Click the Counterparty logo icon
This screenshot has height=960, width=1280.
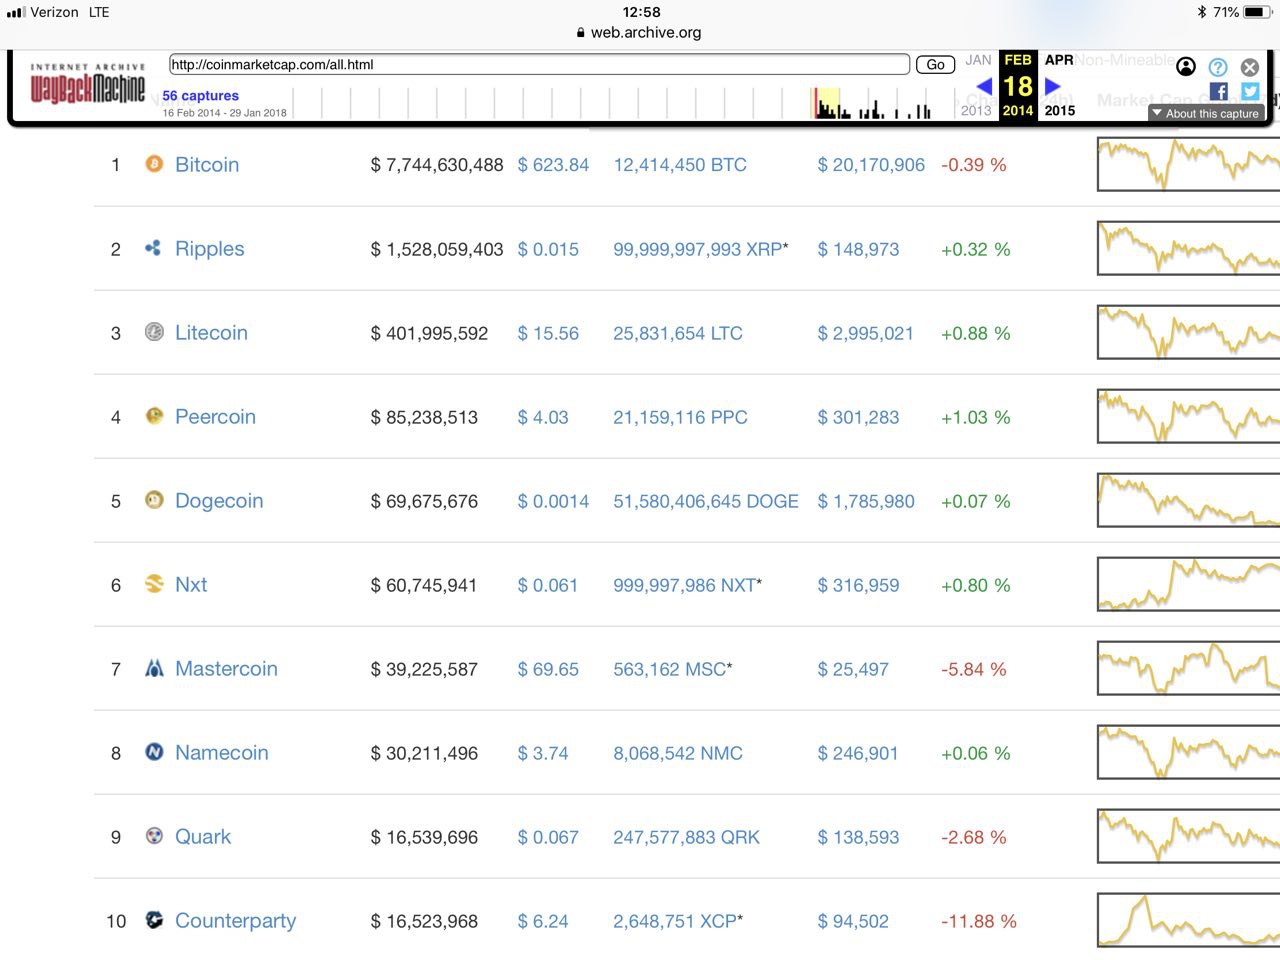154,920
